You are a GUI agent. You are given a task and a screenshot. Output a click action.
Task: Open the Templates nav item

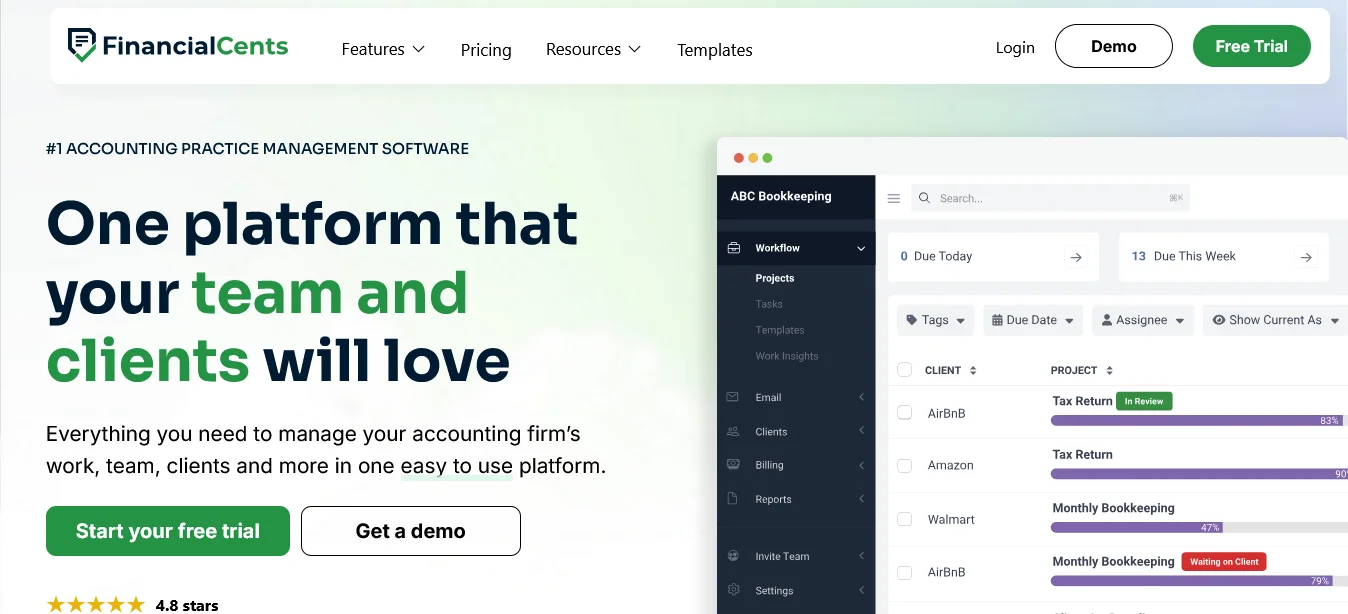715,50
